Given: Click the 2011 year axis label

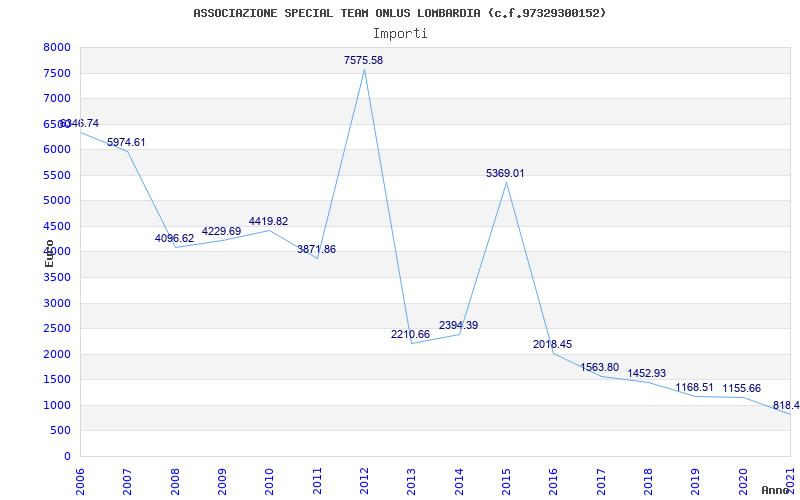Looking at the screenshot, I should tap(317, 482).
